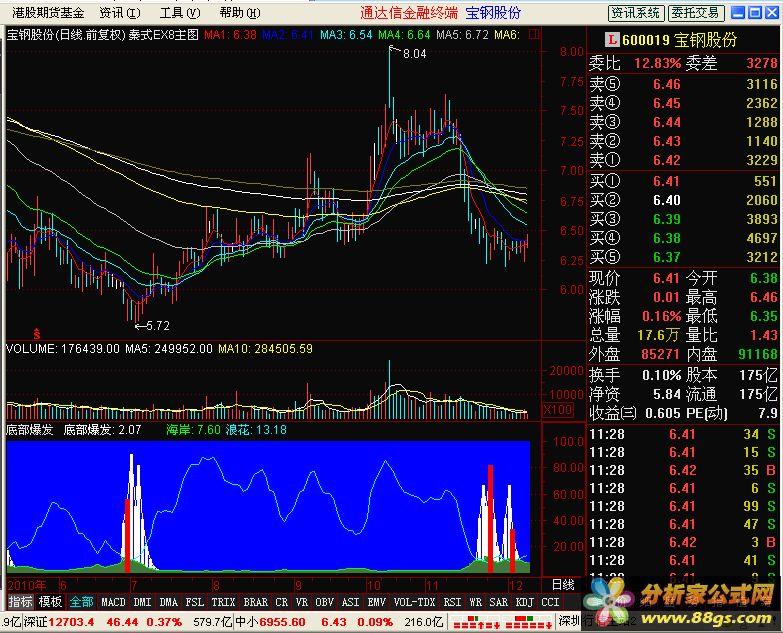783x633 pixels.
Task: Switch to the RSI indicator
Action: (452, 602)
